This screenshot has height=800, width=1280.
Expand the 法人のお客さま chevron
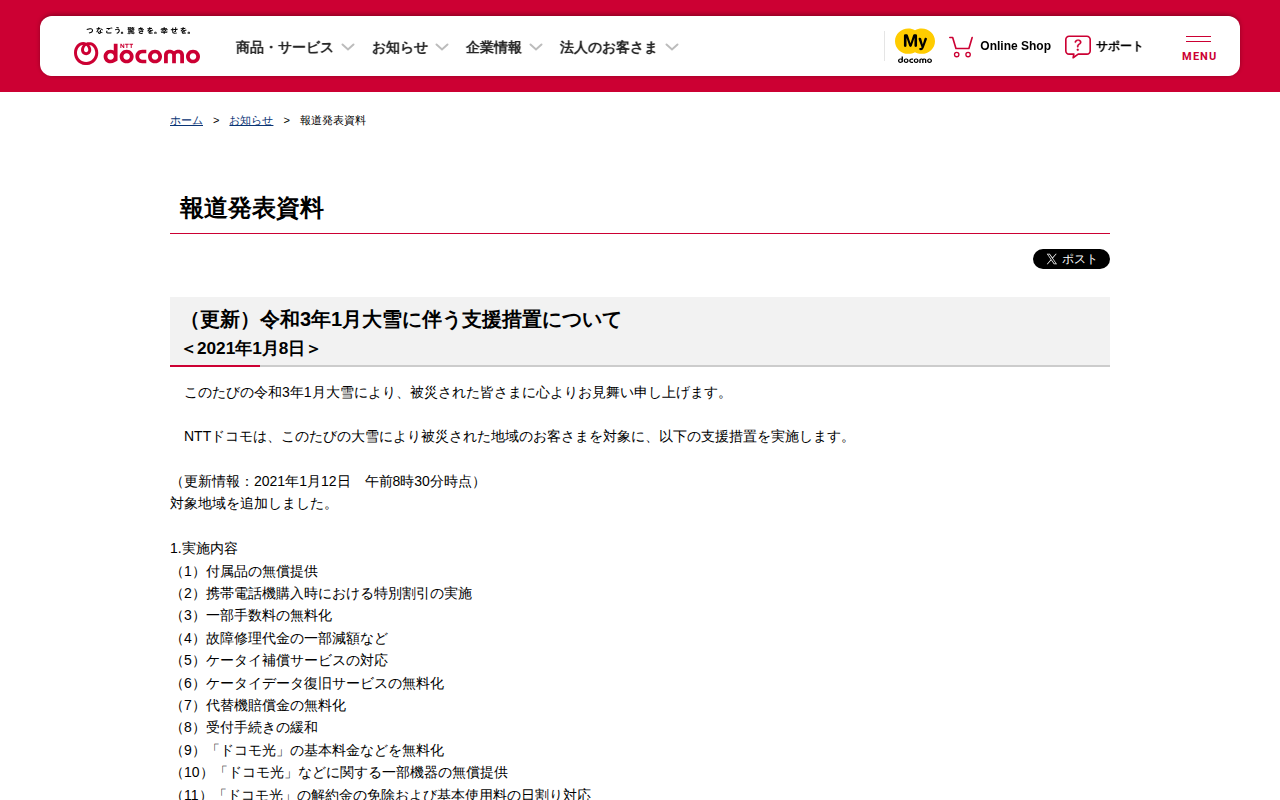pos(672,47)
